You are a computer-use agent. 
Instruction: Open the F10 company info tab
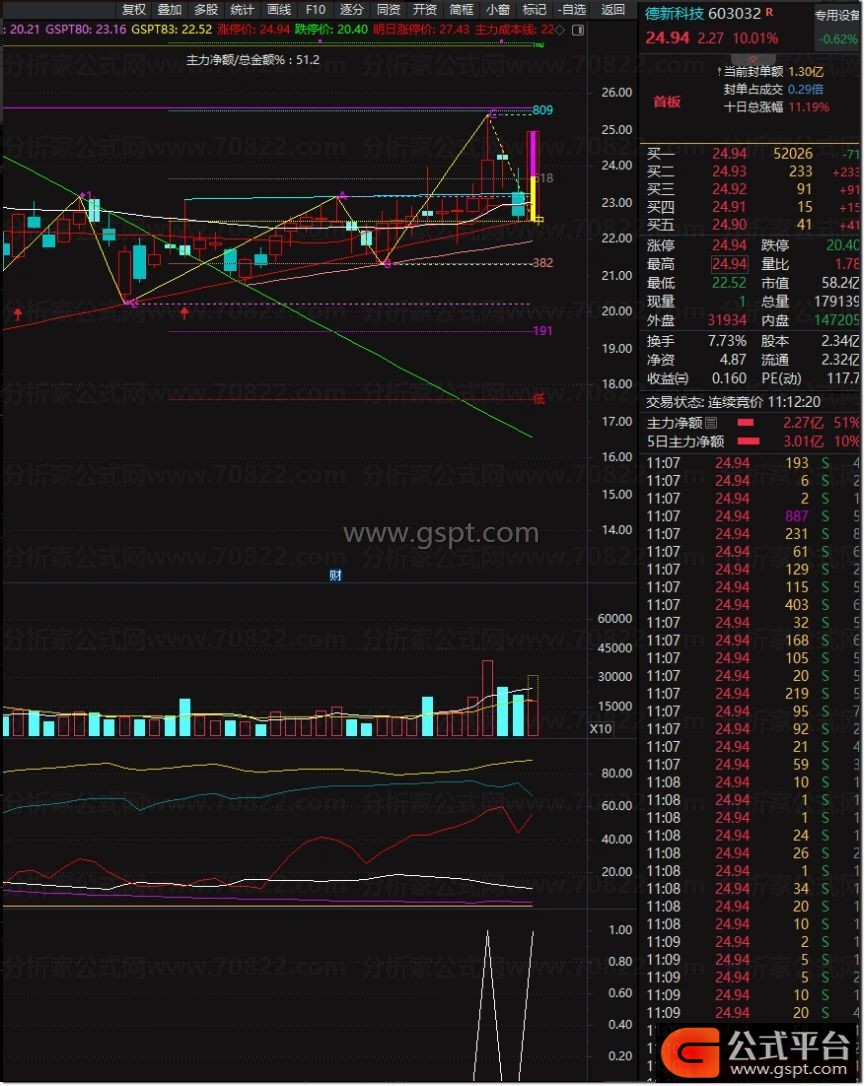click(x=316, y=10)
